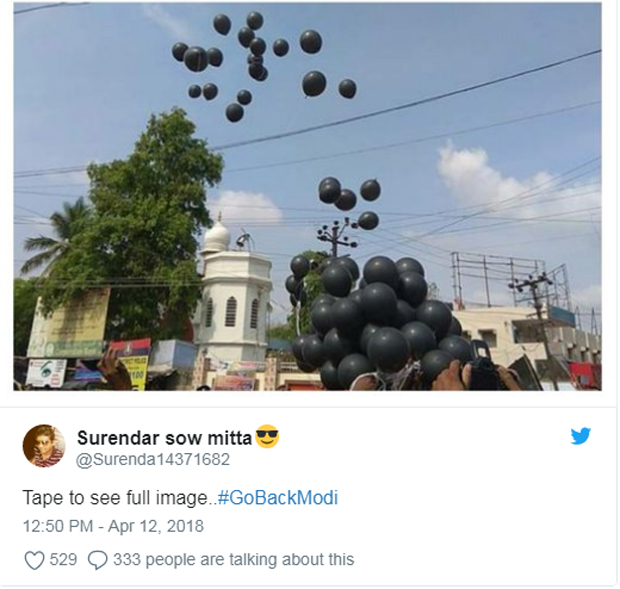Expand the black balloons tweet photo
620x589 pixels.
308,196
